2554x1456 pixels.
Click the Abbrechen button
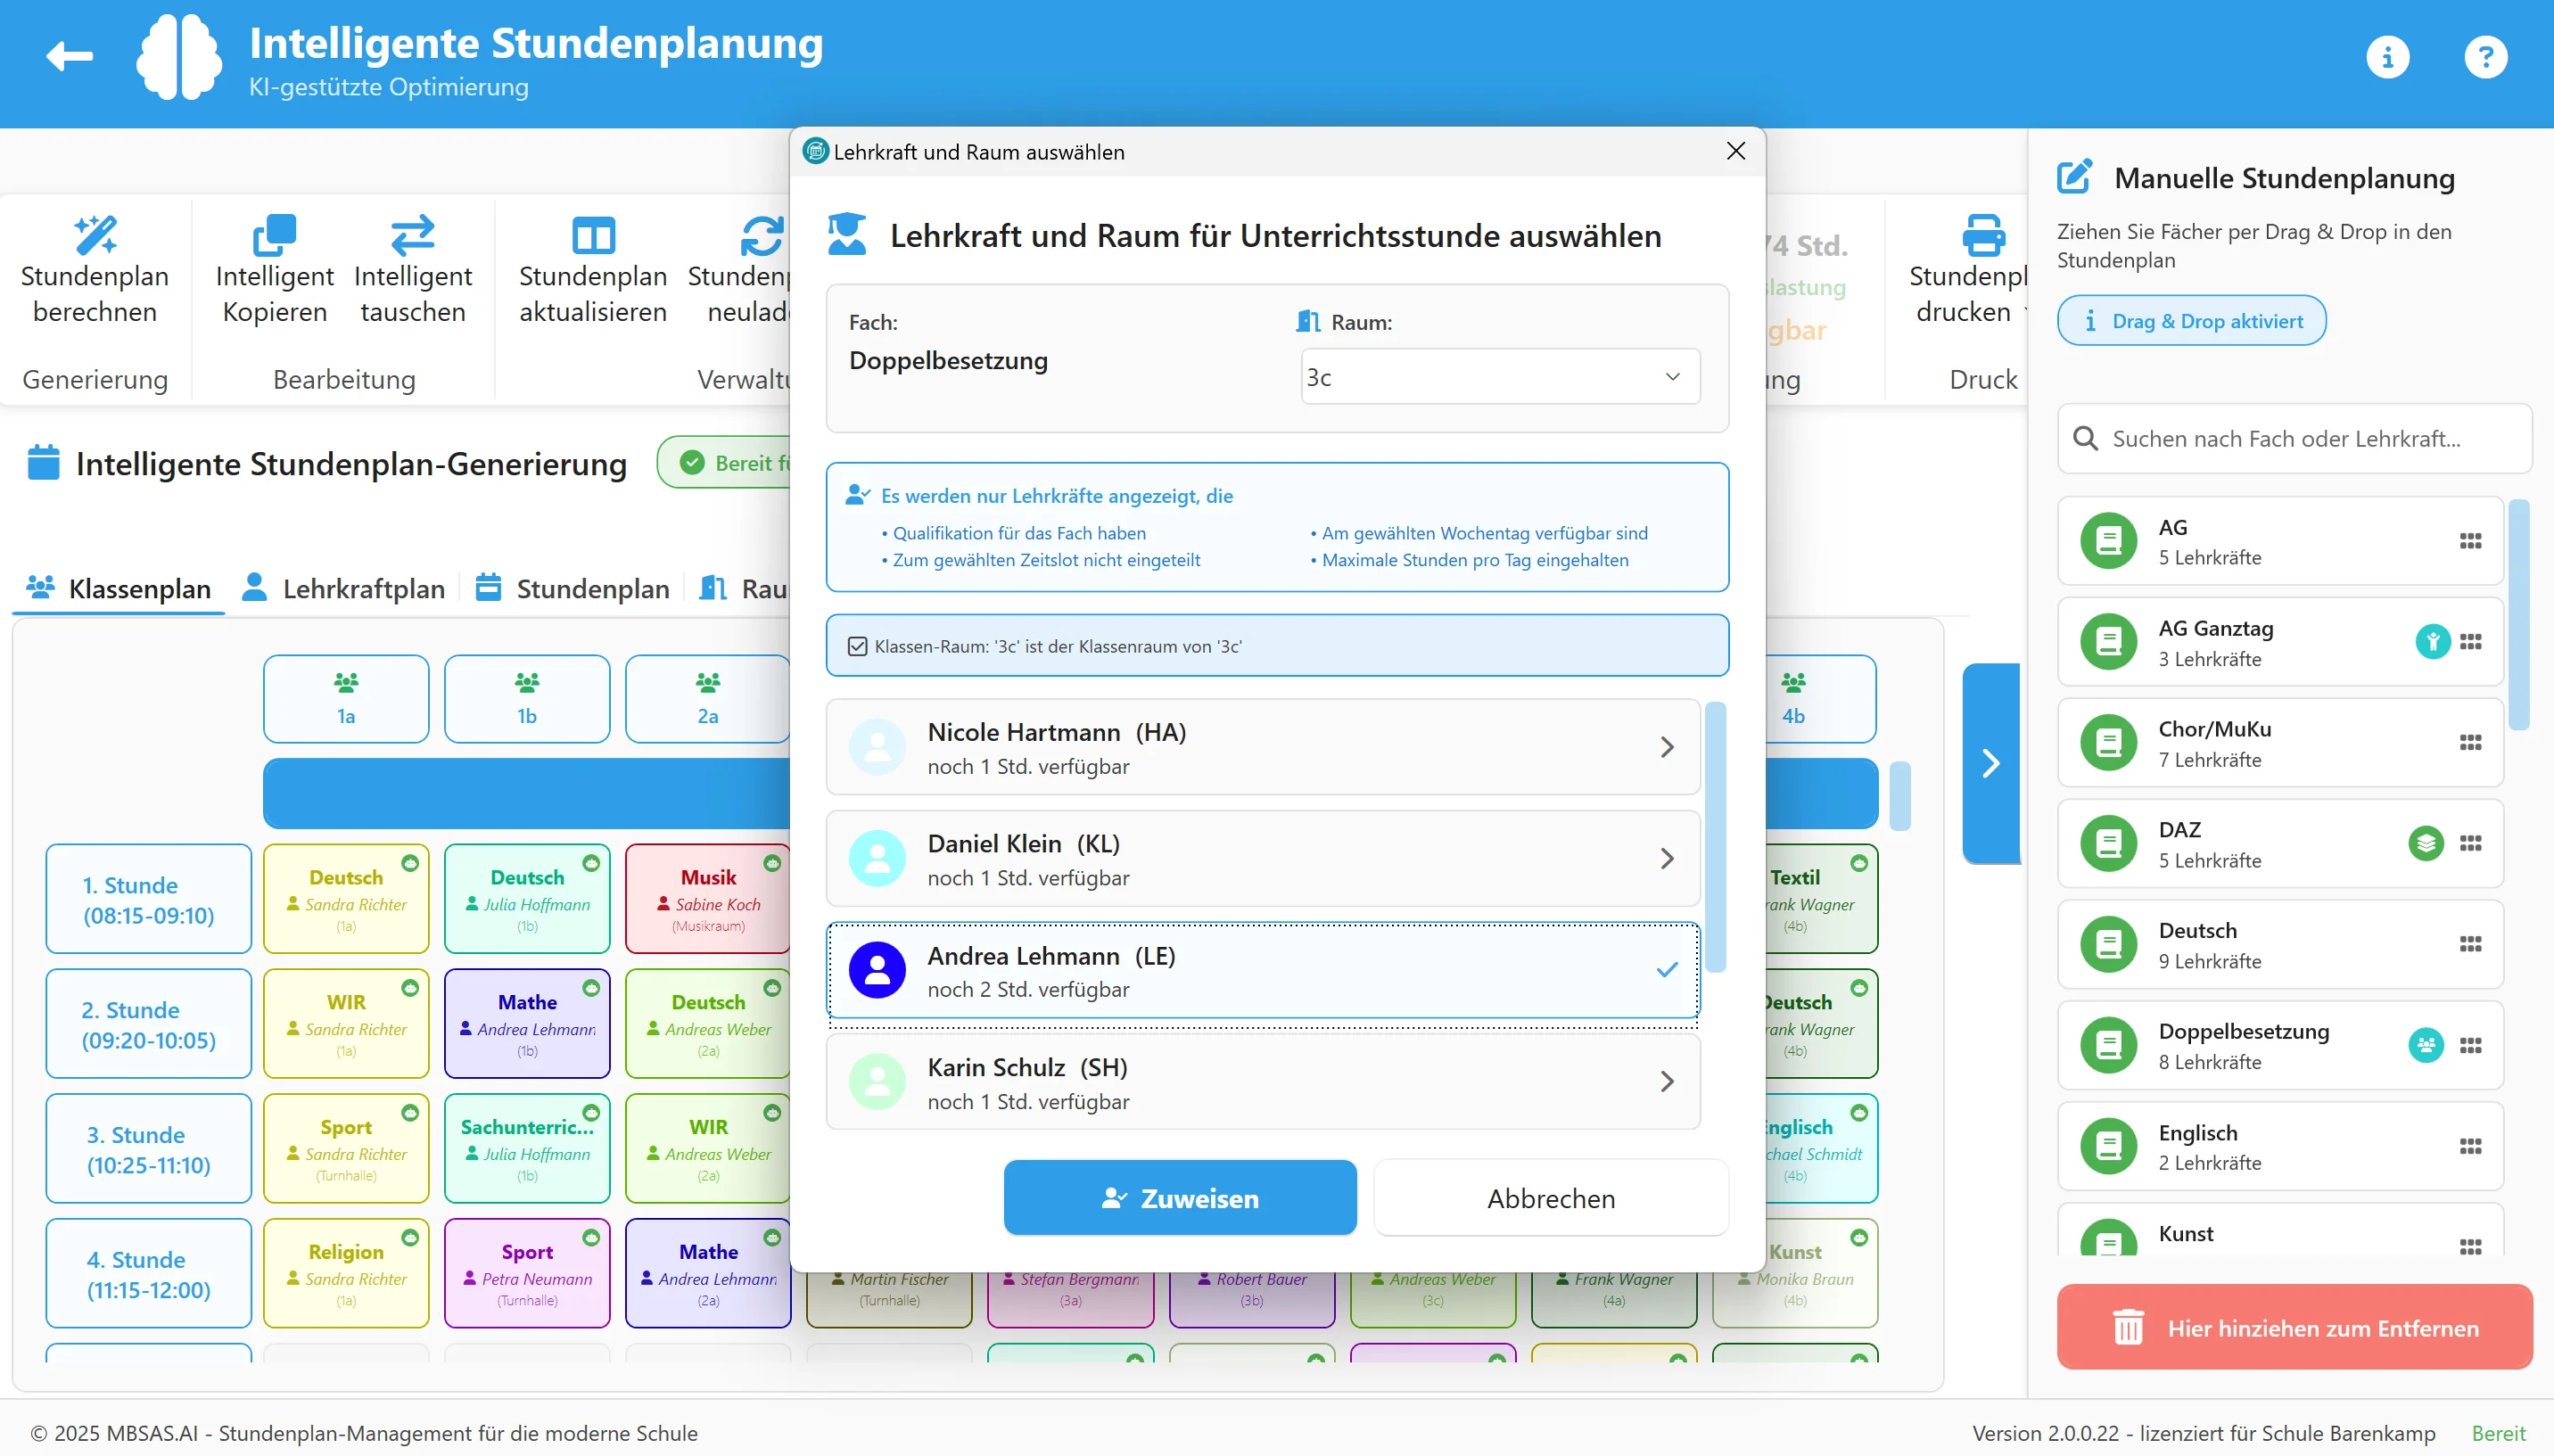(1551, 1198)
